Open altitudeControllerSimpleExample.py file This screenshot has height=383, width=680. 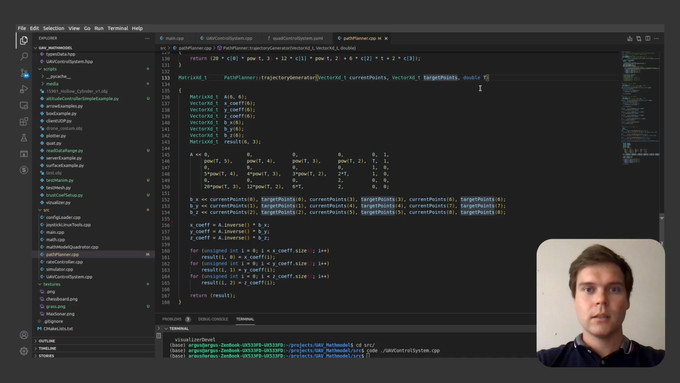pos(82,99)
